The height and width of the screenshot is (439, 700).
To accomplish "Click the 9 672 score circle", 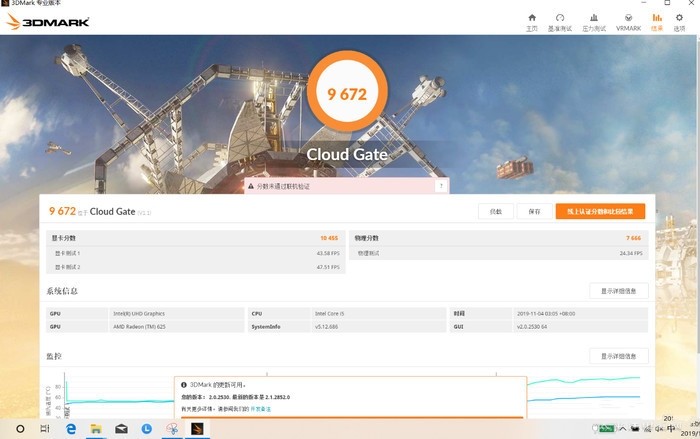I will click(347, 92).
